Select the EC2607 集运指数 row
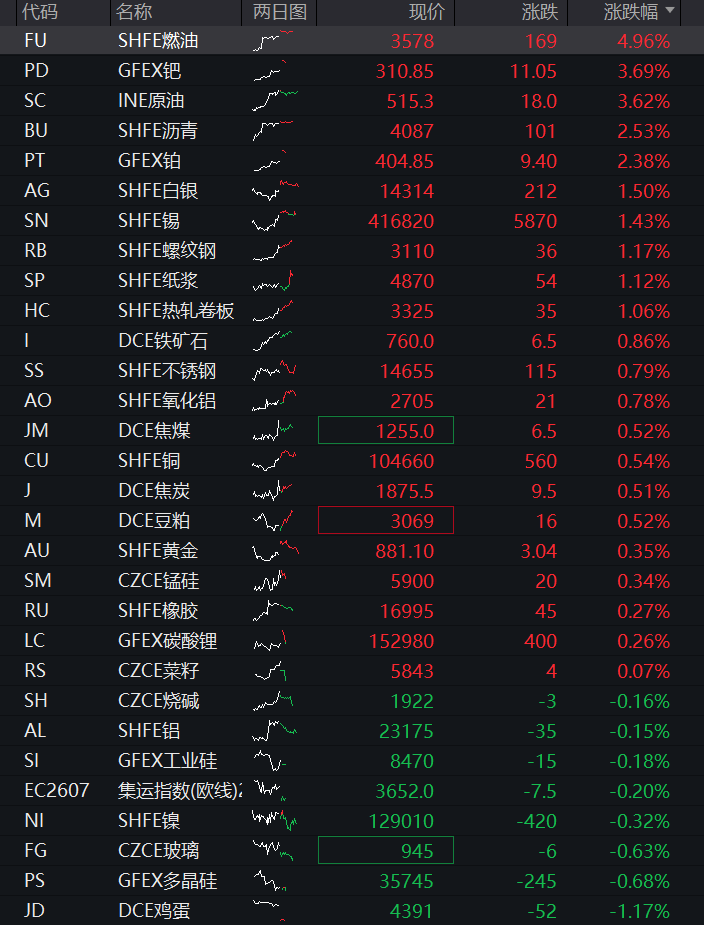This screenshot has width=704, height=925. pos(352,790)
